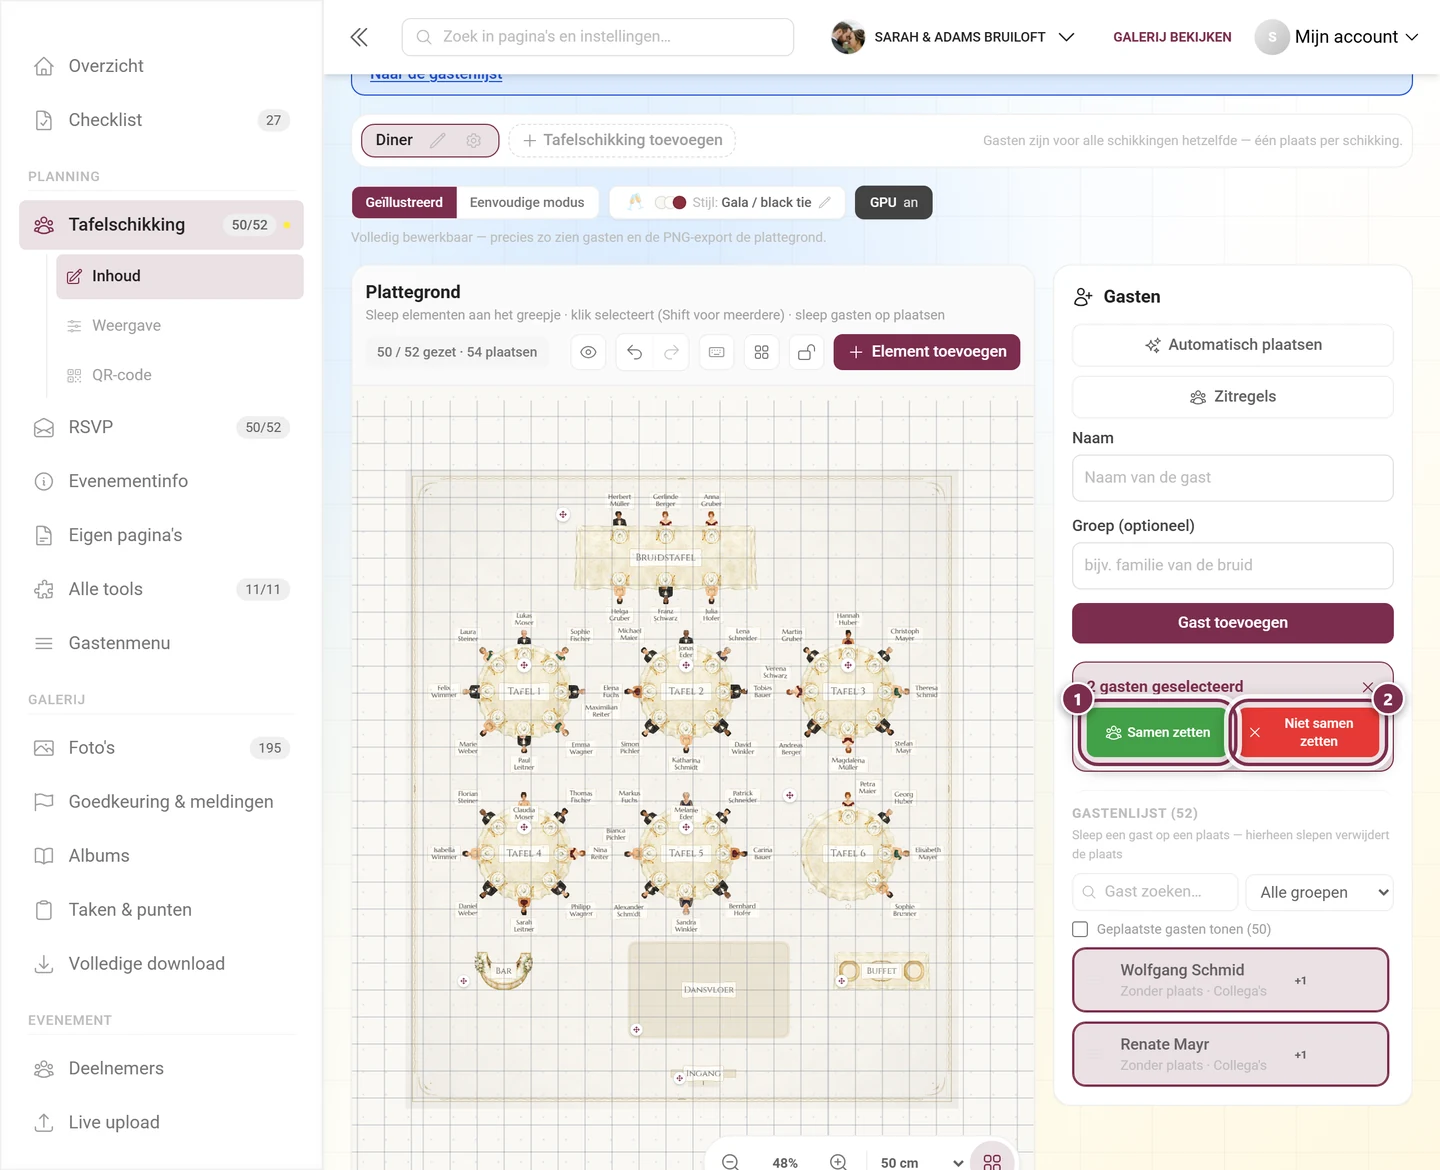The image size is (1440, 1170).
Task: Click the Bruidstafel move handle
Action: [x=563, y=515]
